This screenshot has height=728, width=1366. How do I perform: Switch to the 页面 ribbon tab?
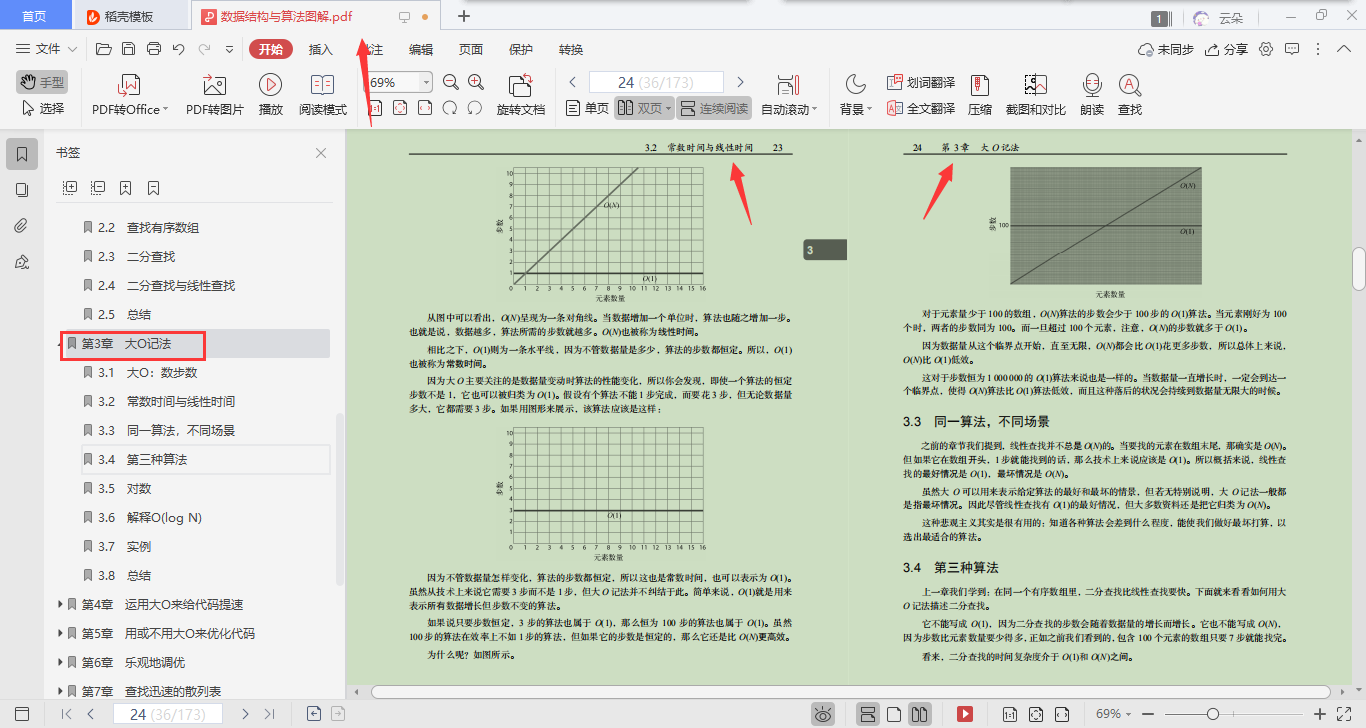click(471, 49)
